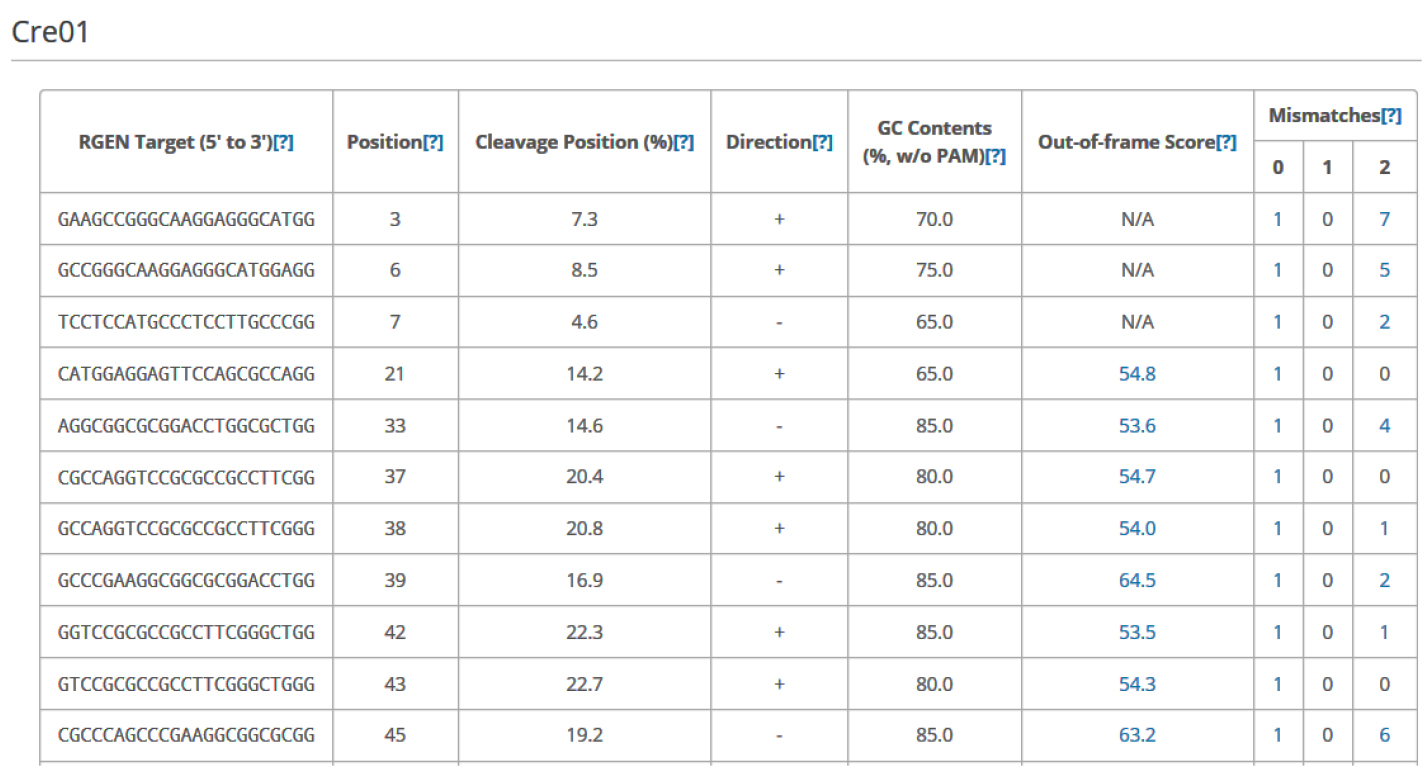Select target sequence CGCCCAGCCCGAAGGCGGCGCGG

point(187,735)
